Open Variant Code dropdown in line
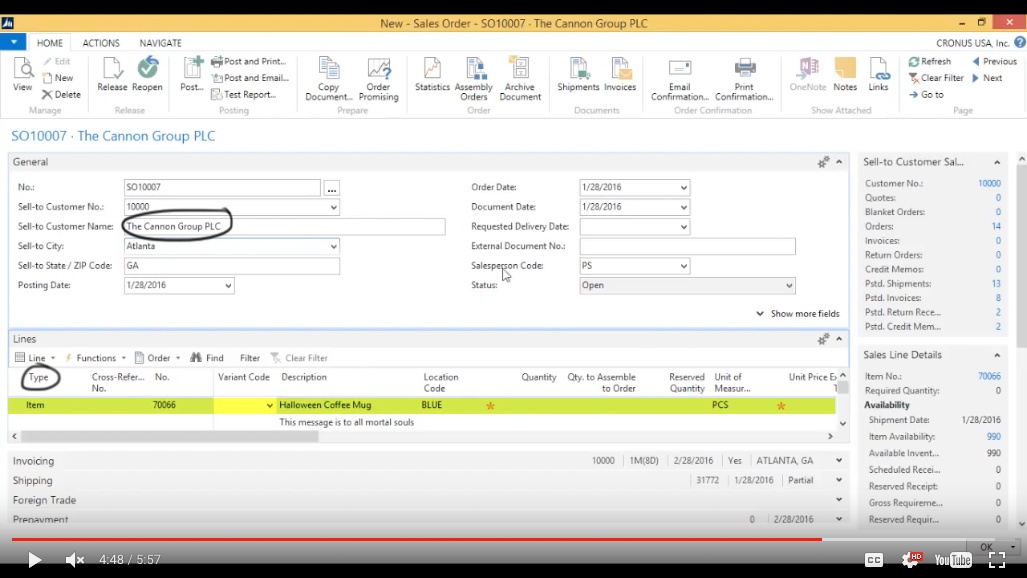Screen dimensions: 1027x578 click(x=269, y=406)
